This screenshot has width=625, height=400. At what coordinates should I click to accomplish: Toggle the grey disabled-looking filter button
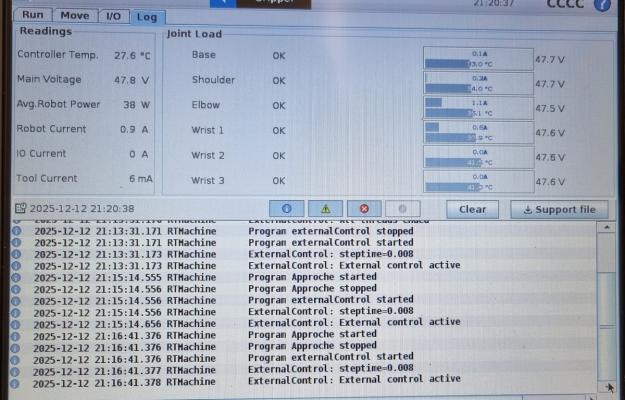tap(403, 209)
